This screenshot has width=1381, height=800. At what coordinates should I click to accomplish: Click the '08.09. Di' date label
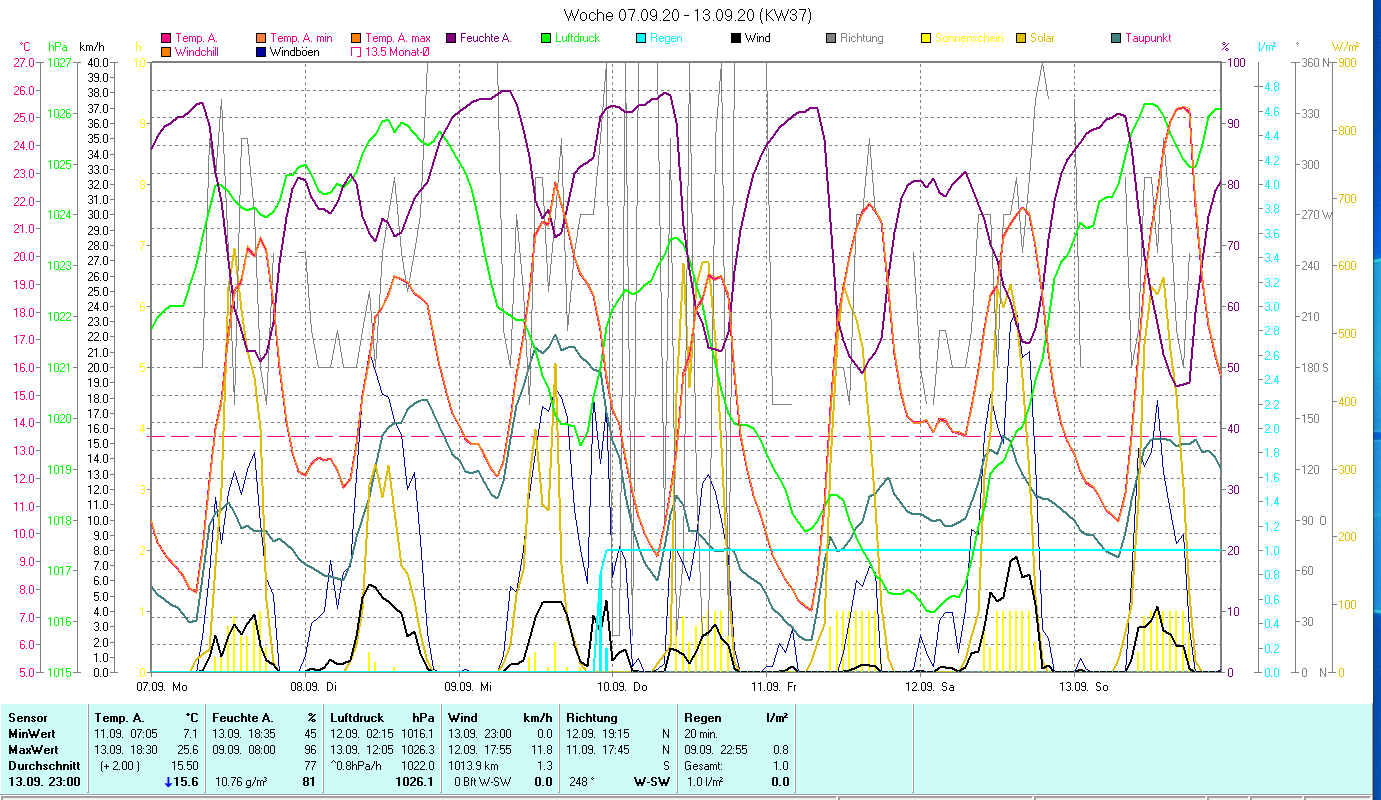pyautogui.click(x=314, y=687)
